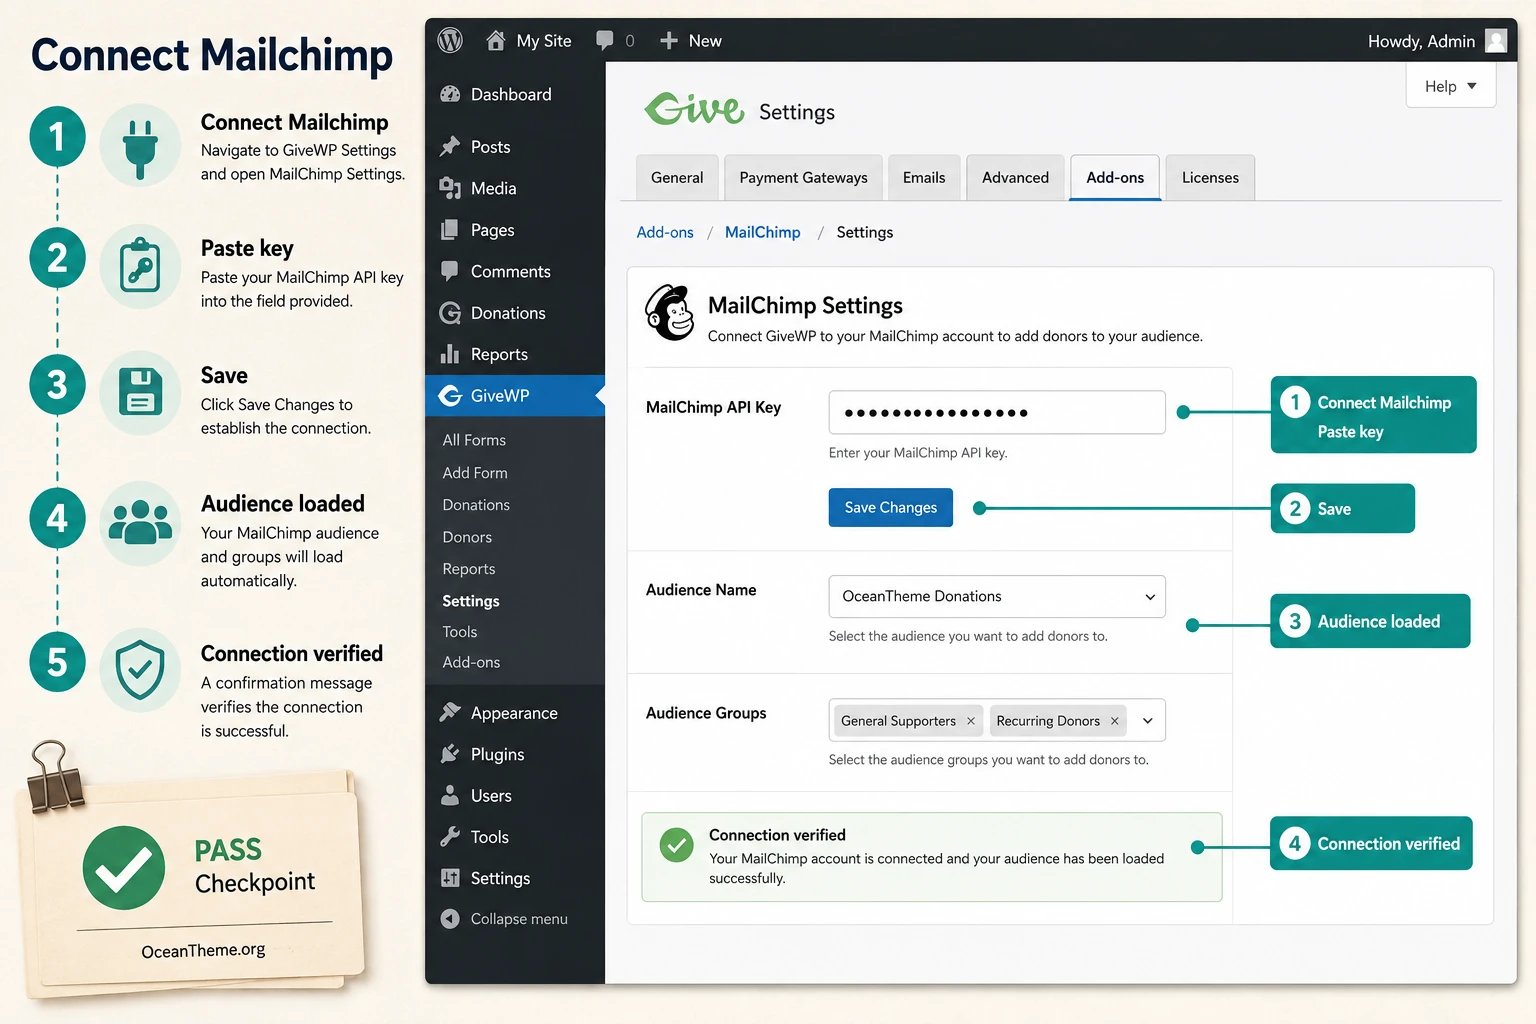The image size is (1536, 1024).
Task: Expand the Audience Groups dropdown arrow
Action: tap(1147, 721)
